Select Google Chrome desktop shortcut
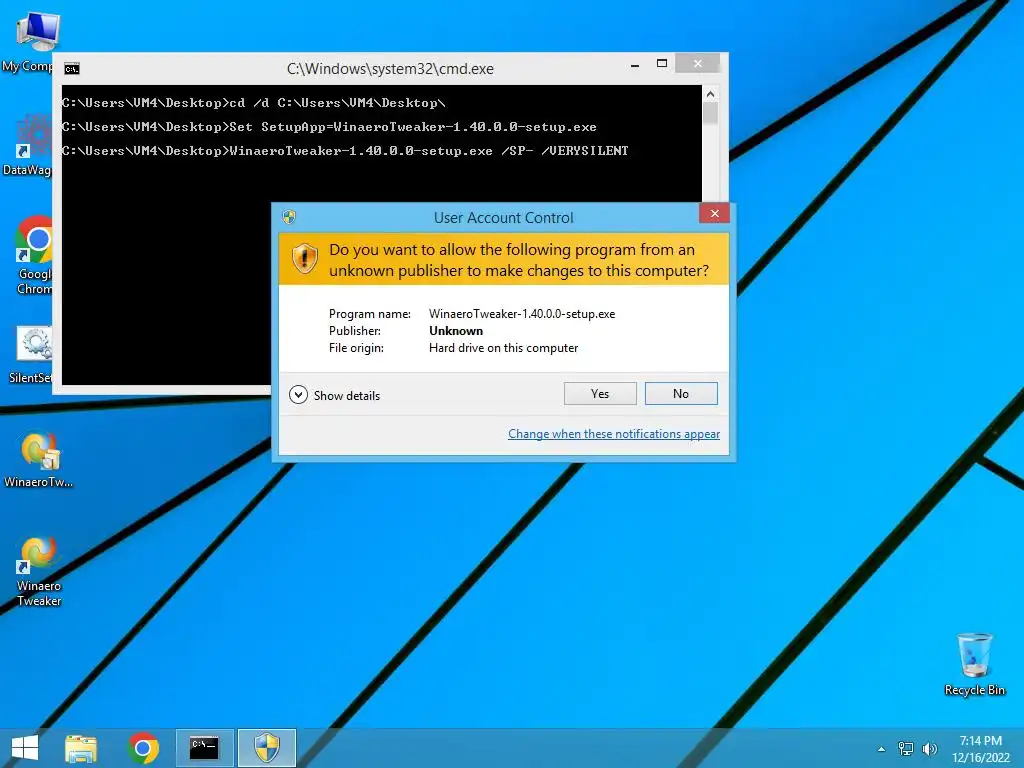This screenshot has height=768, width=1024. click(x=34, y=256)
